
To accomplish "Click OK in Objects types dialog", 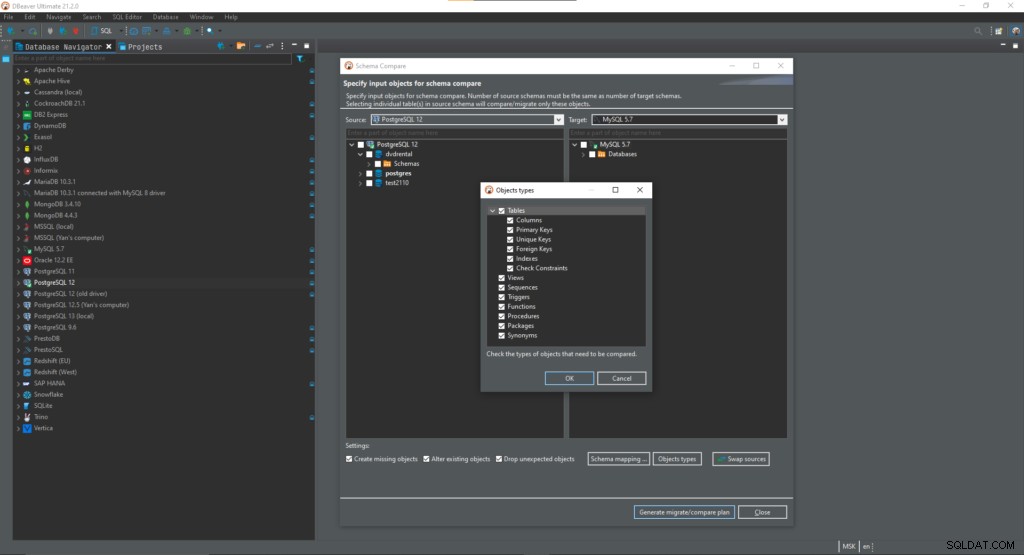I will [569, 378].
